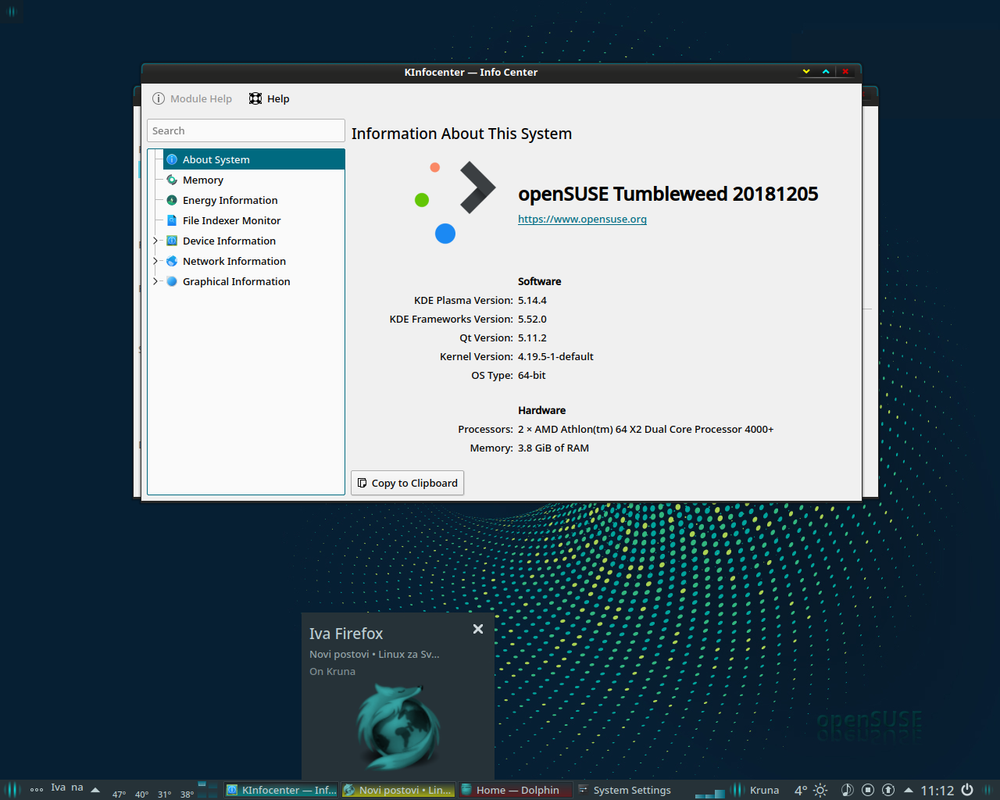Select Energy Information label in sidebar

[x=230, y=200]
